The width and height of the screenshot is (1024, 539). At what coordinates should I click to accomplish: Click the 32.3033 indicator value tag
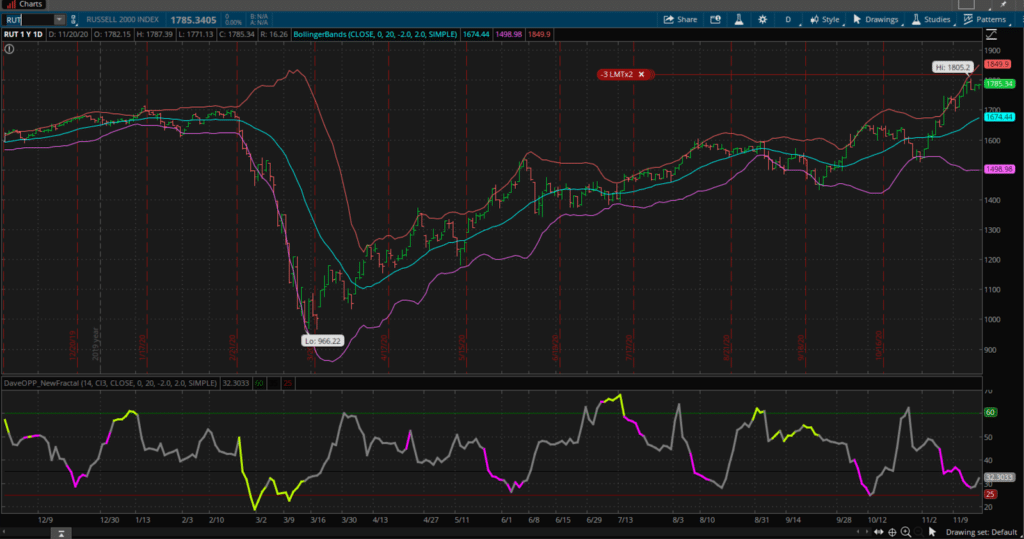pyautogui.click(x=999, y=478)
